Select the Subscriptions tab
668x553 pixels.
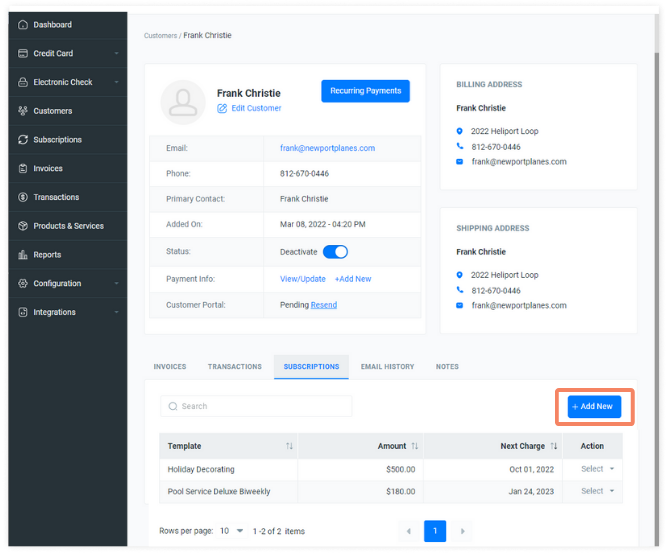point(311,367)
